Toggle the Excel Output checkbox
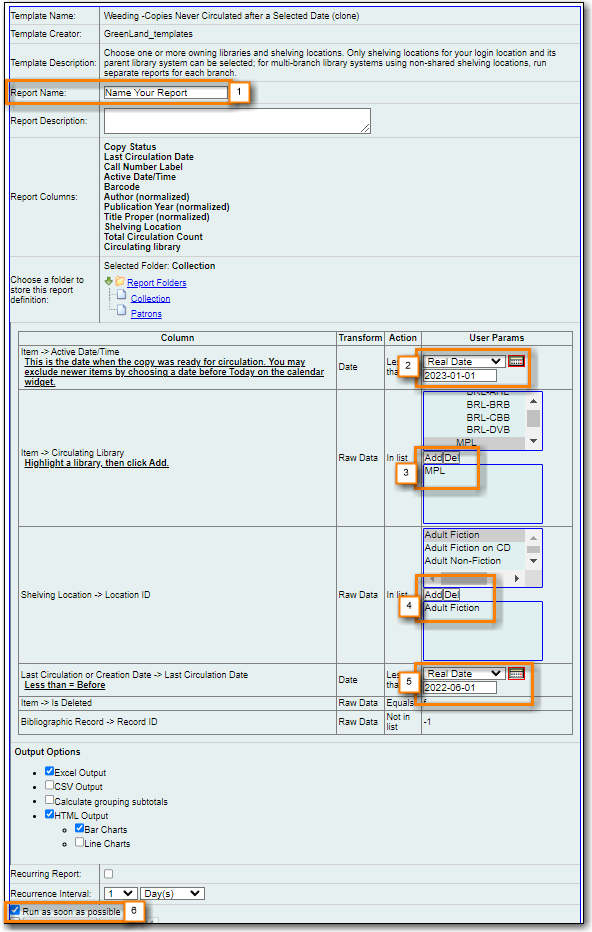 tap(49, 771)
